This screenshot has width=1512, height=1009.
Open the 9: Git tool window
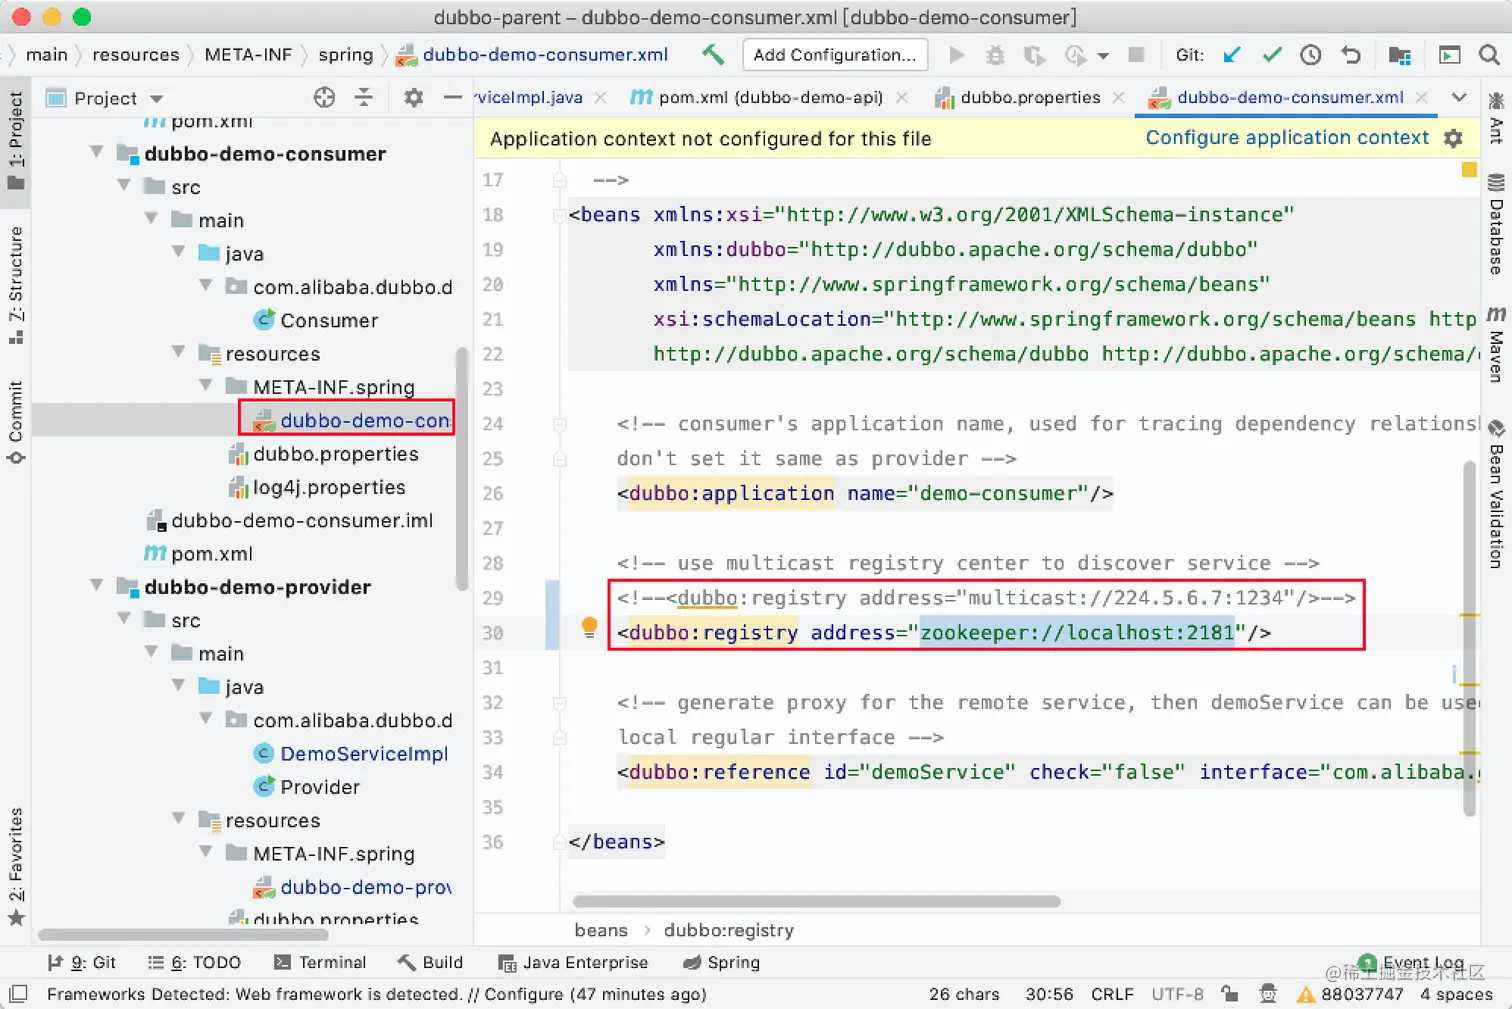[x=82, y=962]
